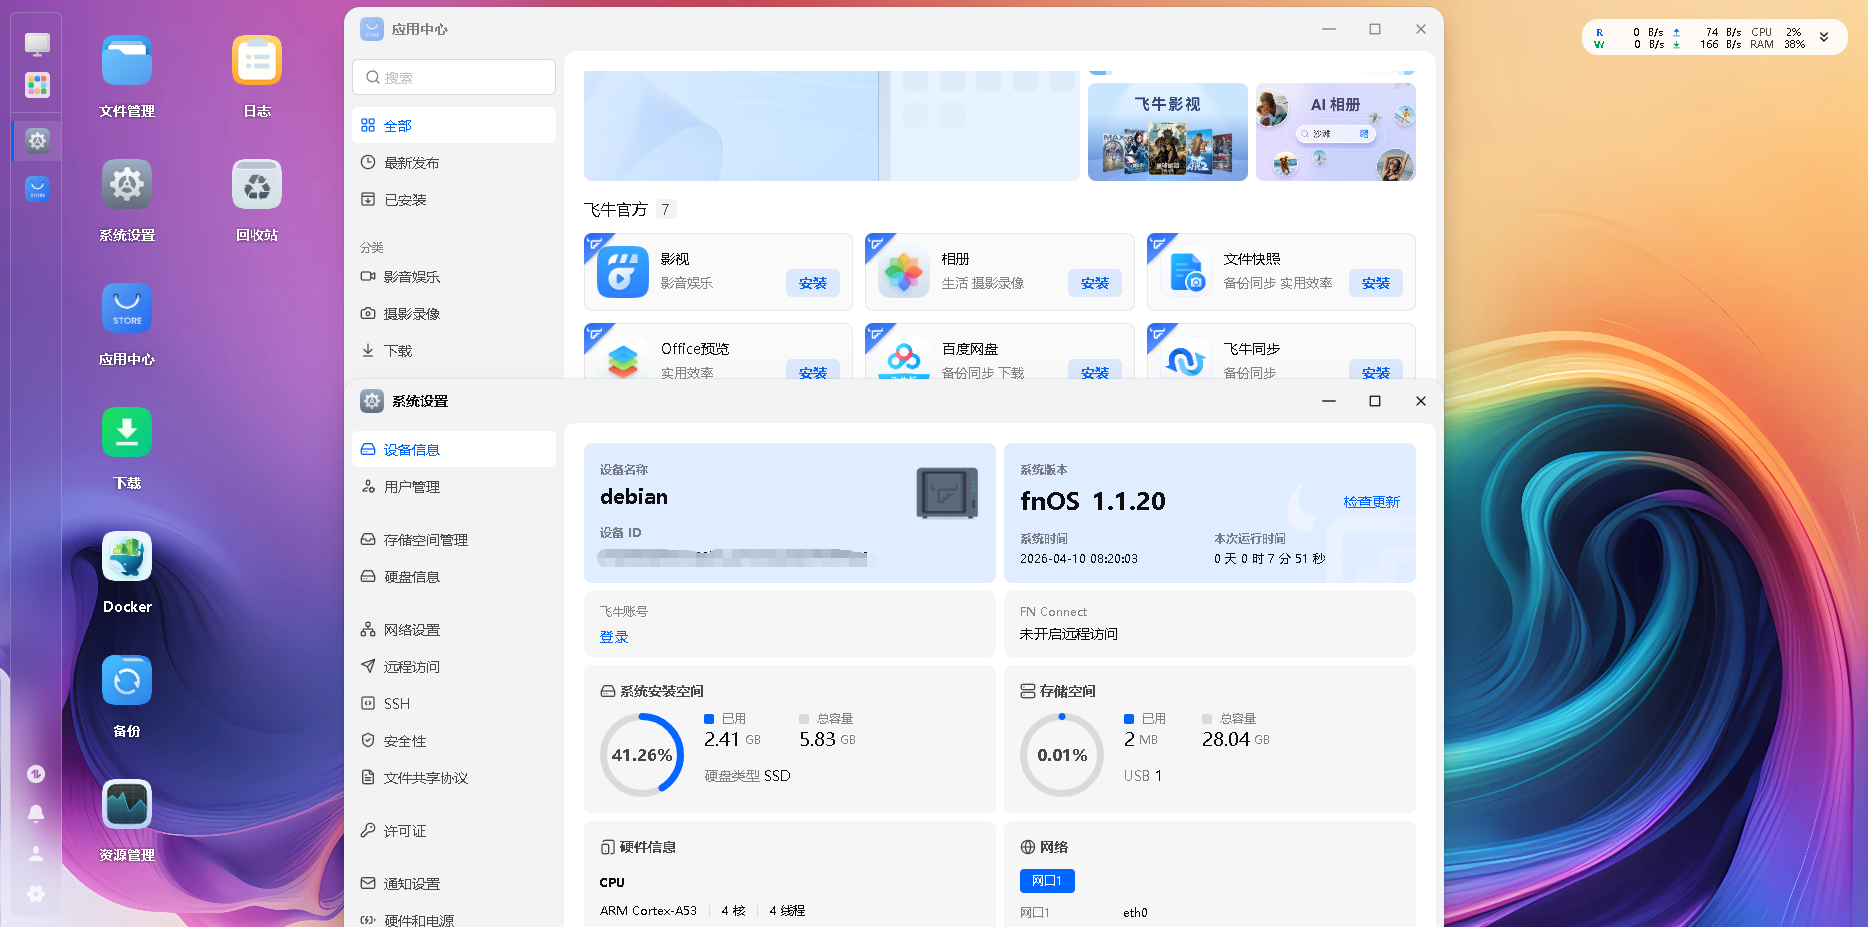Install the 相册 app
The image size is (1868, 927).
(1095, 283)
